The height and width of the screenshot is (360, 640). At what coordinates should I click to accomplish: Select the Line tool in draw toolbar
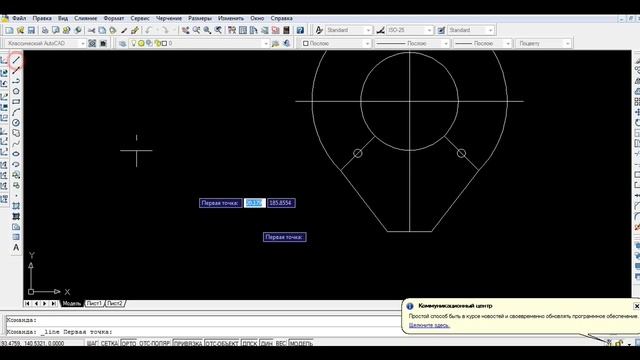click(16, 60)
